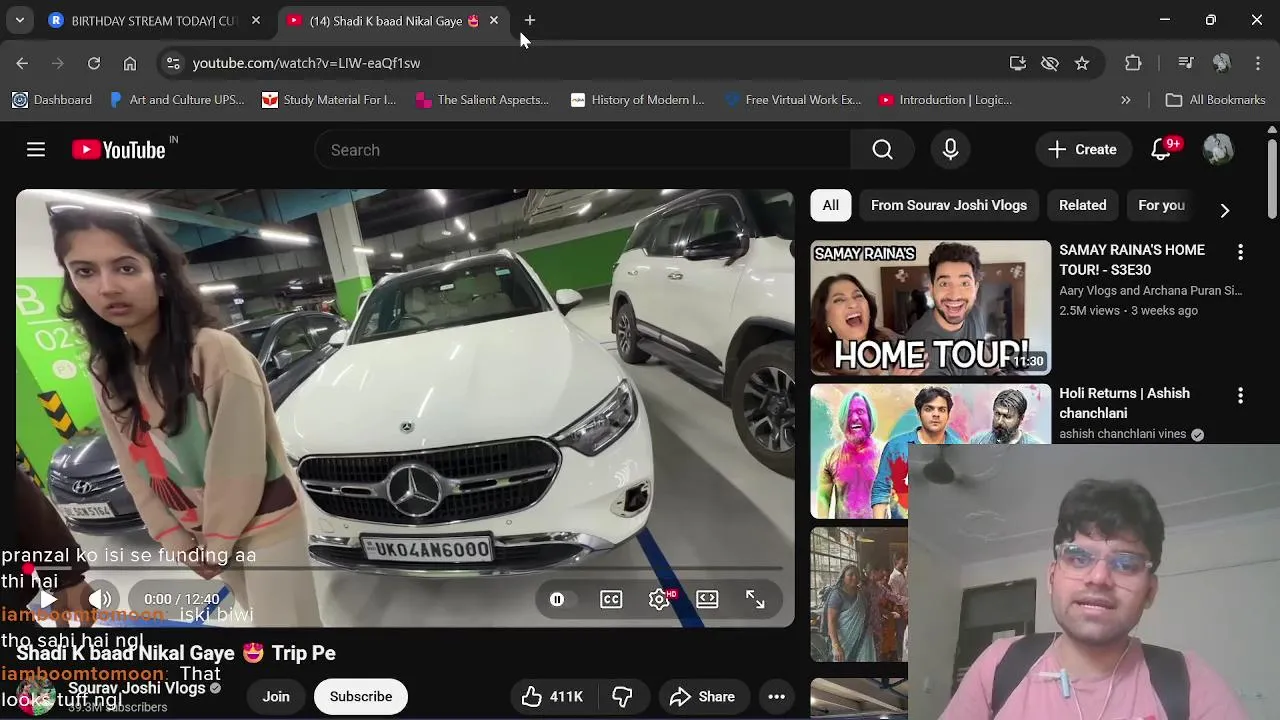Open Dashboard bookmark
1280x720 pixels.
click(52, 100)
